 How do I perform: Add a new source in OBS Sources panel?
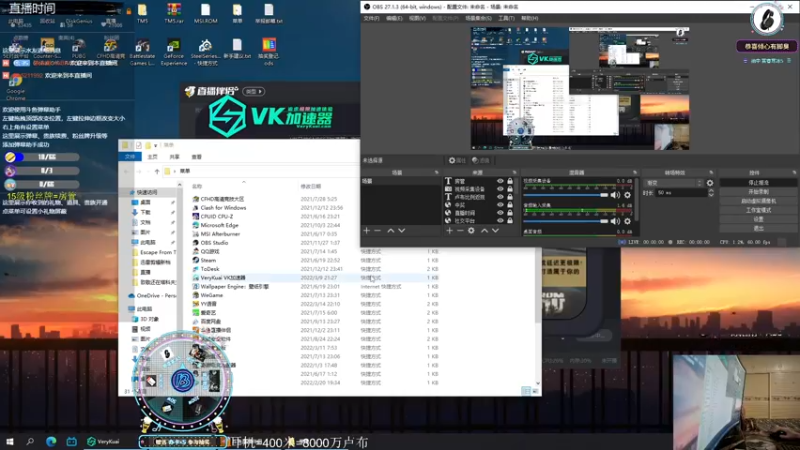449,231
